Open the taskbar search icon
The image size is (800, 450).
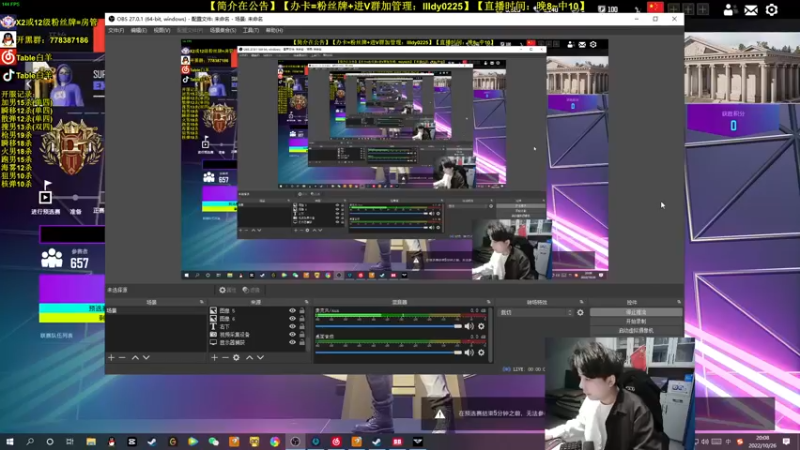tap(30, 442)
